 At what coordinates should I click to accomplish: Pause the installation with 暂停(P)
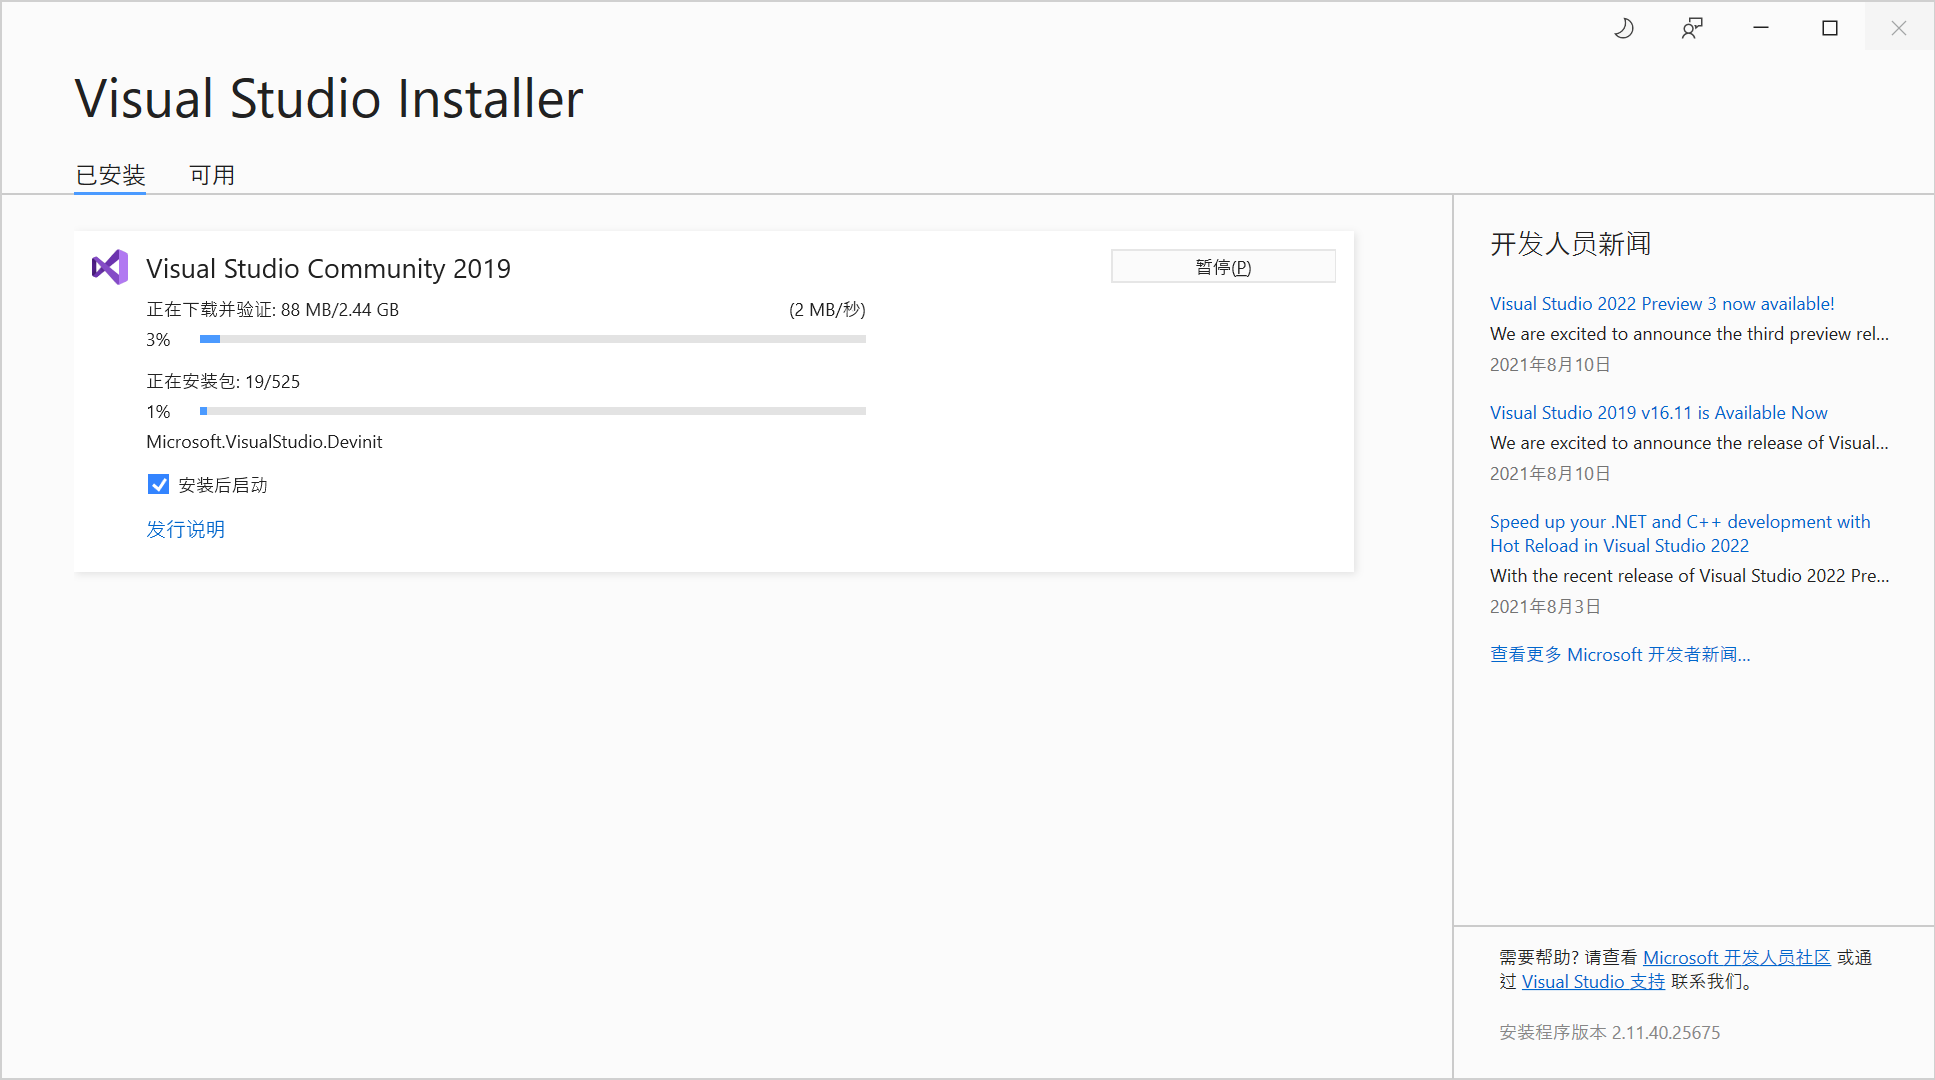[1222, 267]
